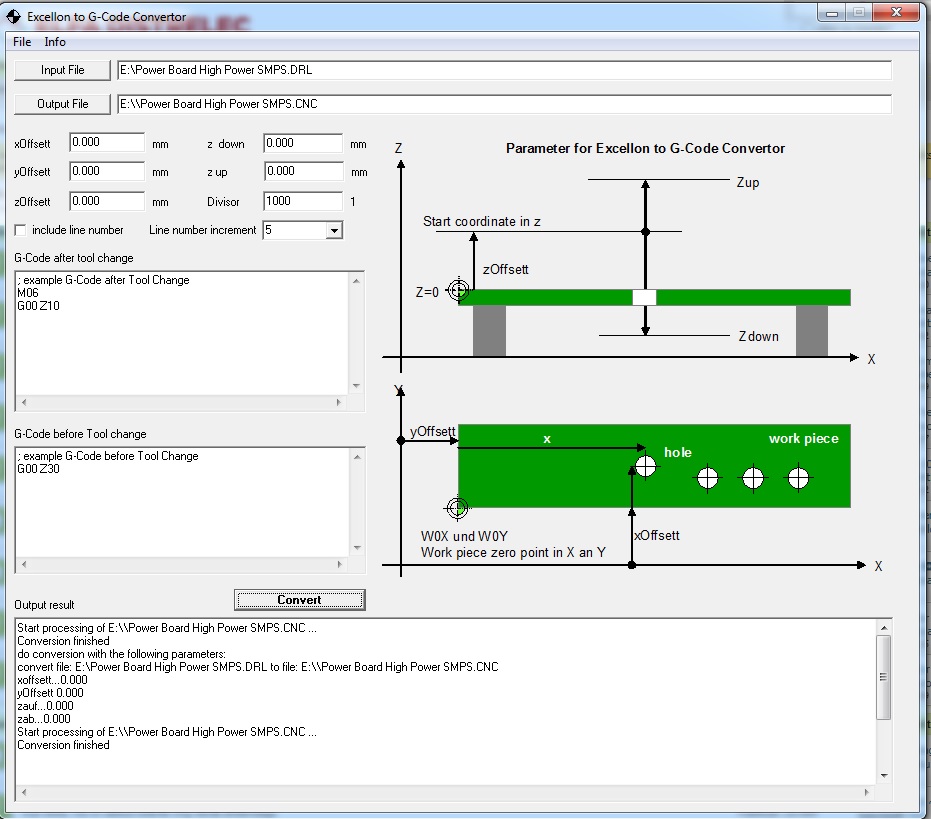Maximize the converter window

(x=858, y=12)
